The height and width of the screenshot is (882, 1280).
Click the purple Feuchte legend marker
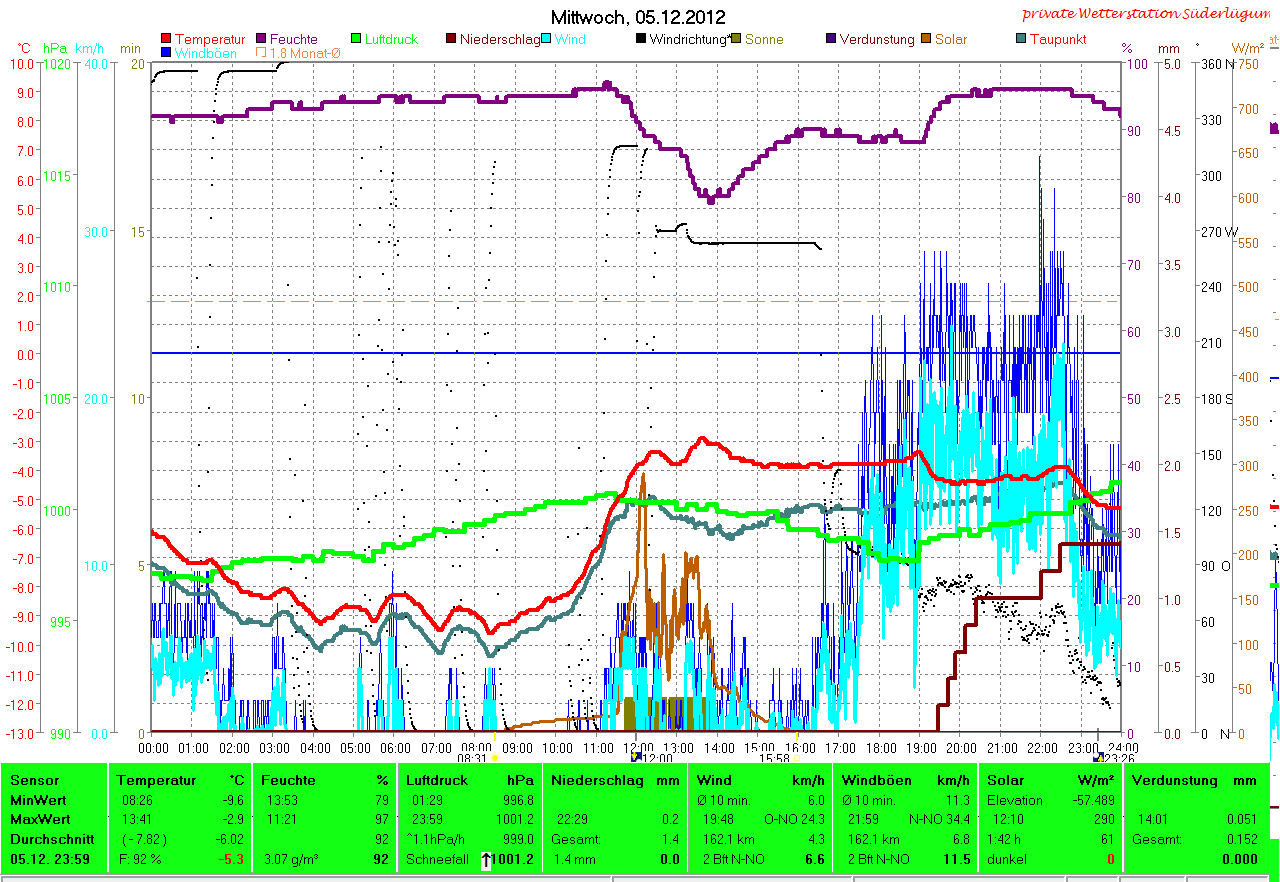point(262,39)
